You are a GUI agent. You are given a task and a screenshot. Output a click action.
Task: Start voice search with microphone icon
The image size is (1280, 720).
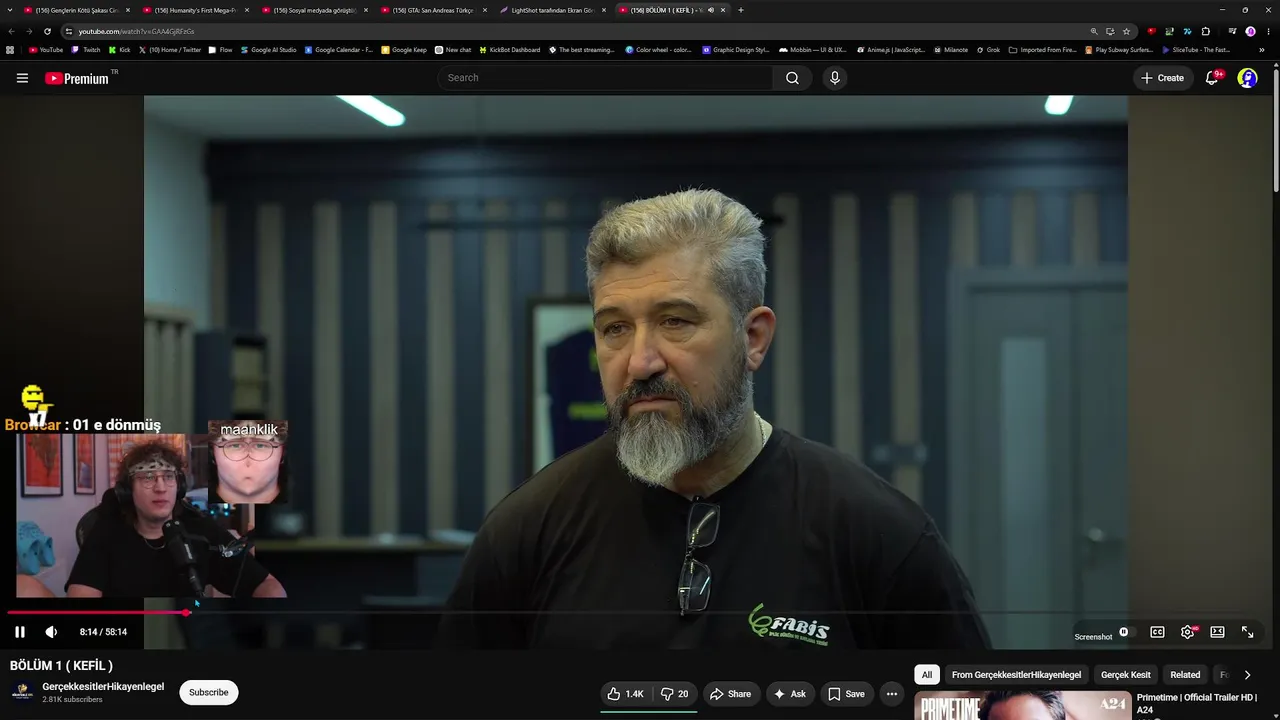click(835, 78)
